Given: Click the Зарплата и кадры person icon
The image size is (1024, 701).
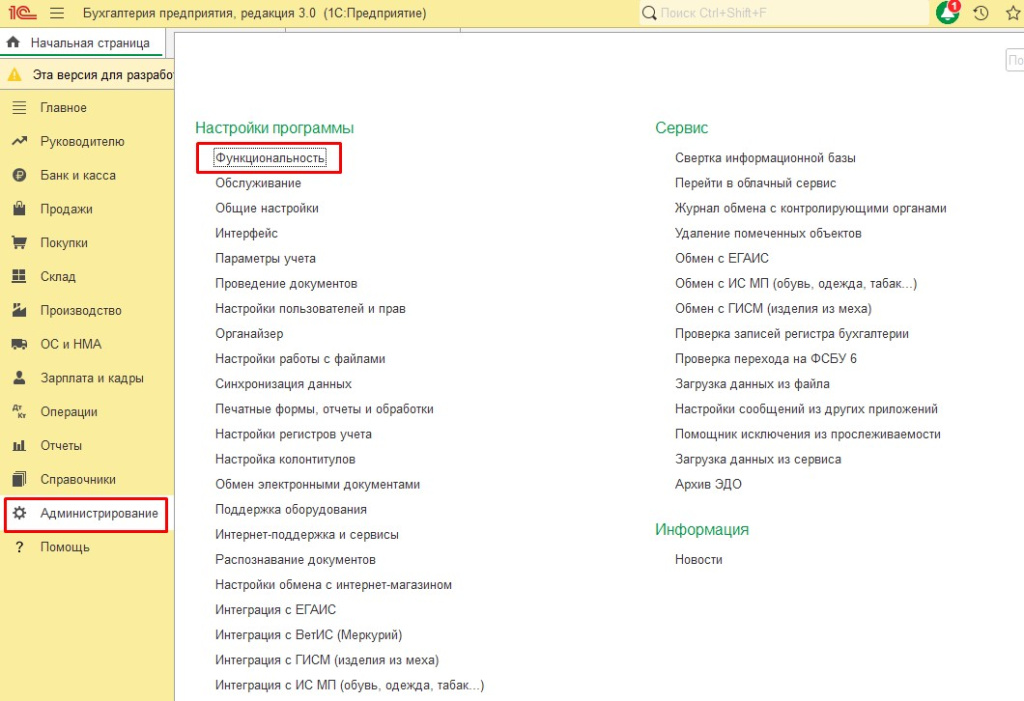Looking at the screenshot, I should 20,378.
